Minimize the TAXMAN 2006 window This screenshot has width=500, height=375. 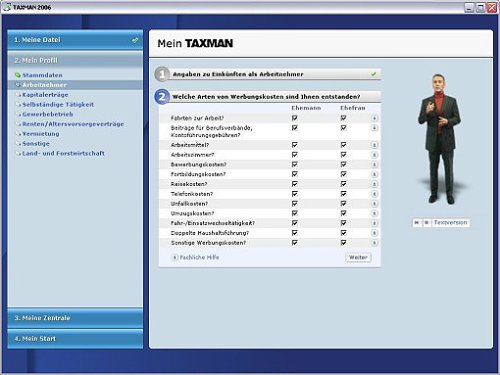(x=469, y=7)
